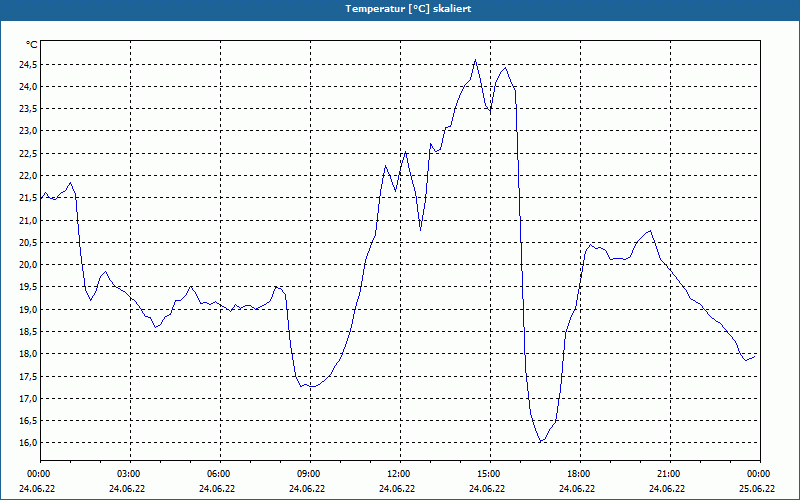Image resolution: width=800 pixels, height=500 pixels.
Task: Click the 24.06.22 date under 03:00
Action: pos(127,488)
